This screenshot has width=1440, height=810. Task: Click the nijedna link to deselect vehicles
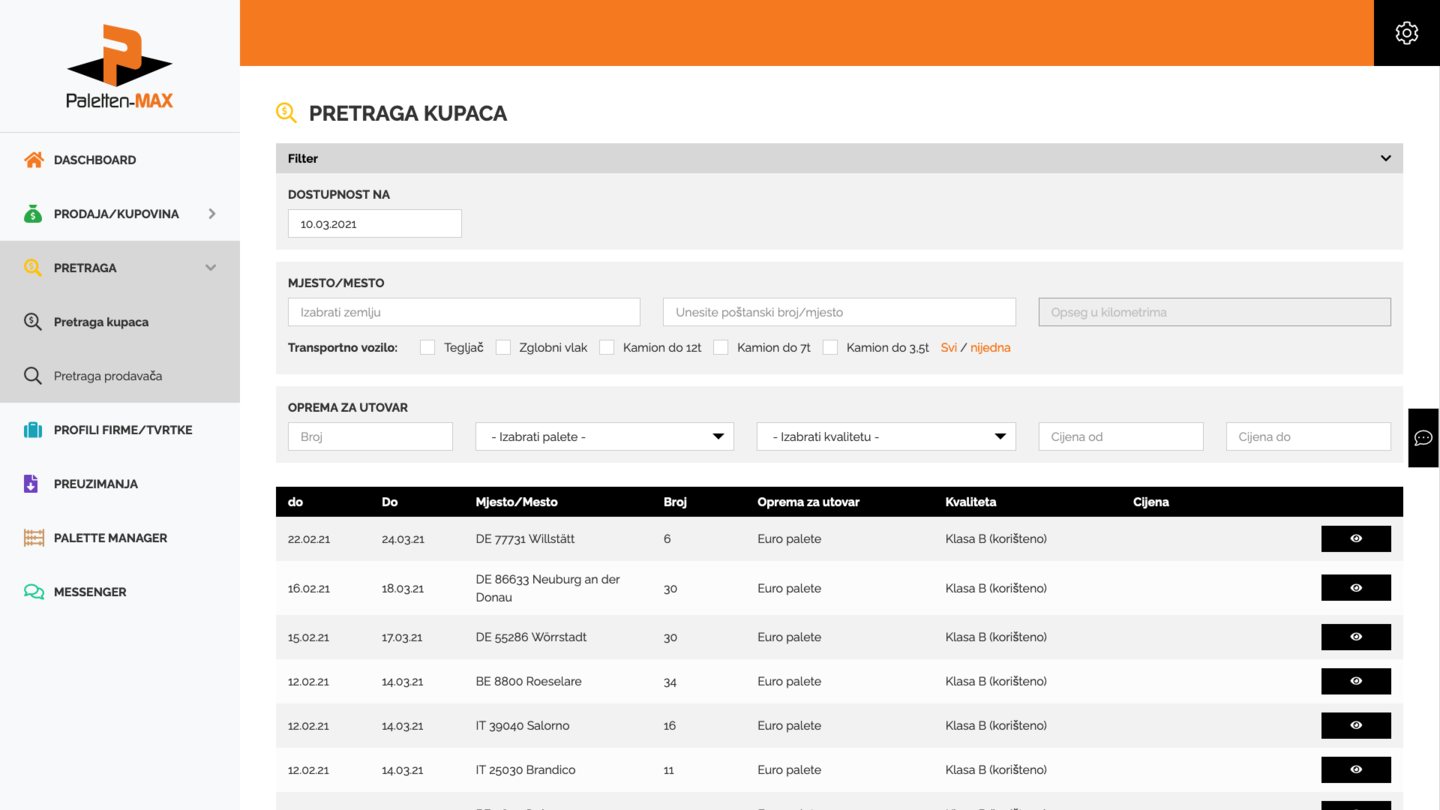(x=990, y=348)
